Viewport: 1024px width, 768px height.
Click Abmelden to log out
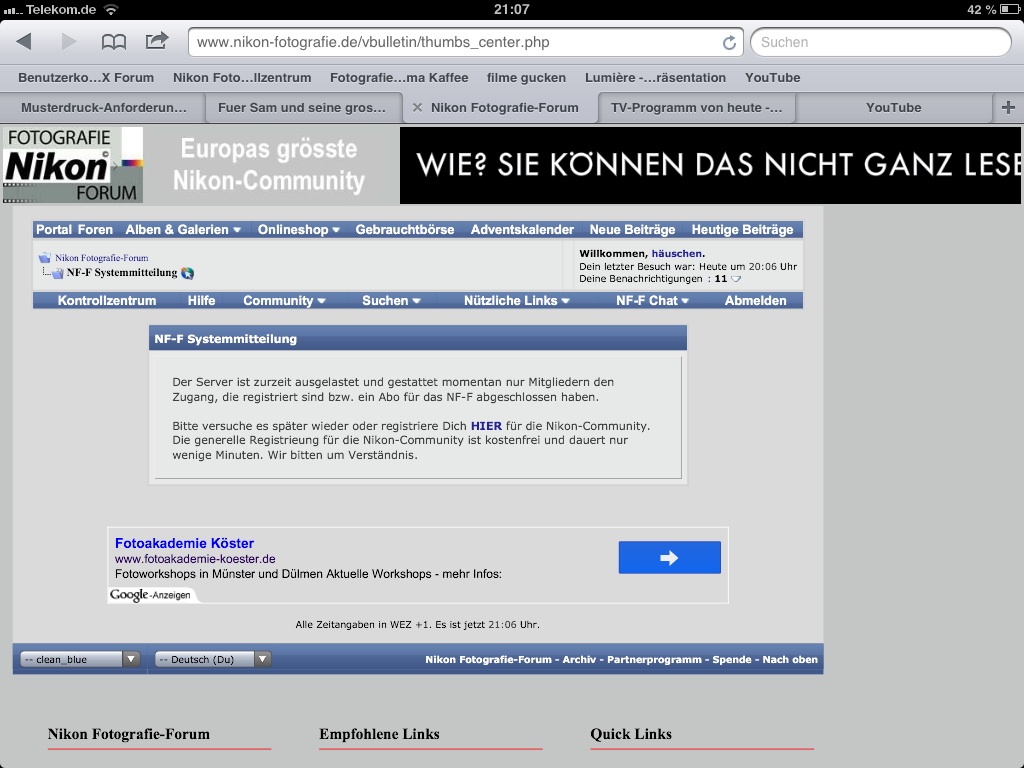point(756,300)
